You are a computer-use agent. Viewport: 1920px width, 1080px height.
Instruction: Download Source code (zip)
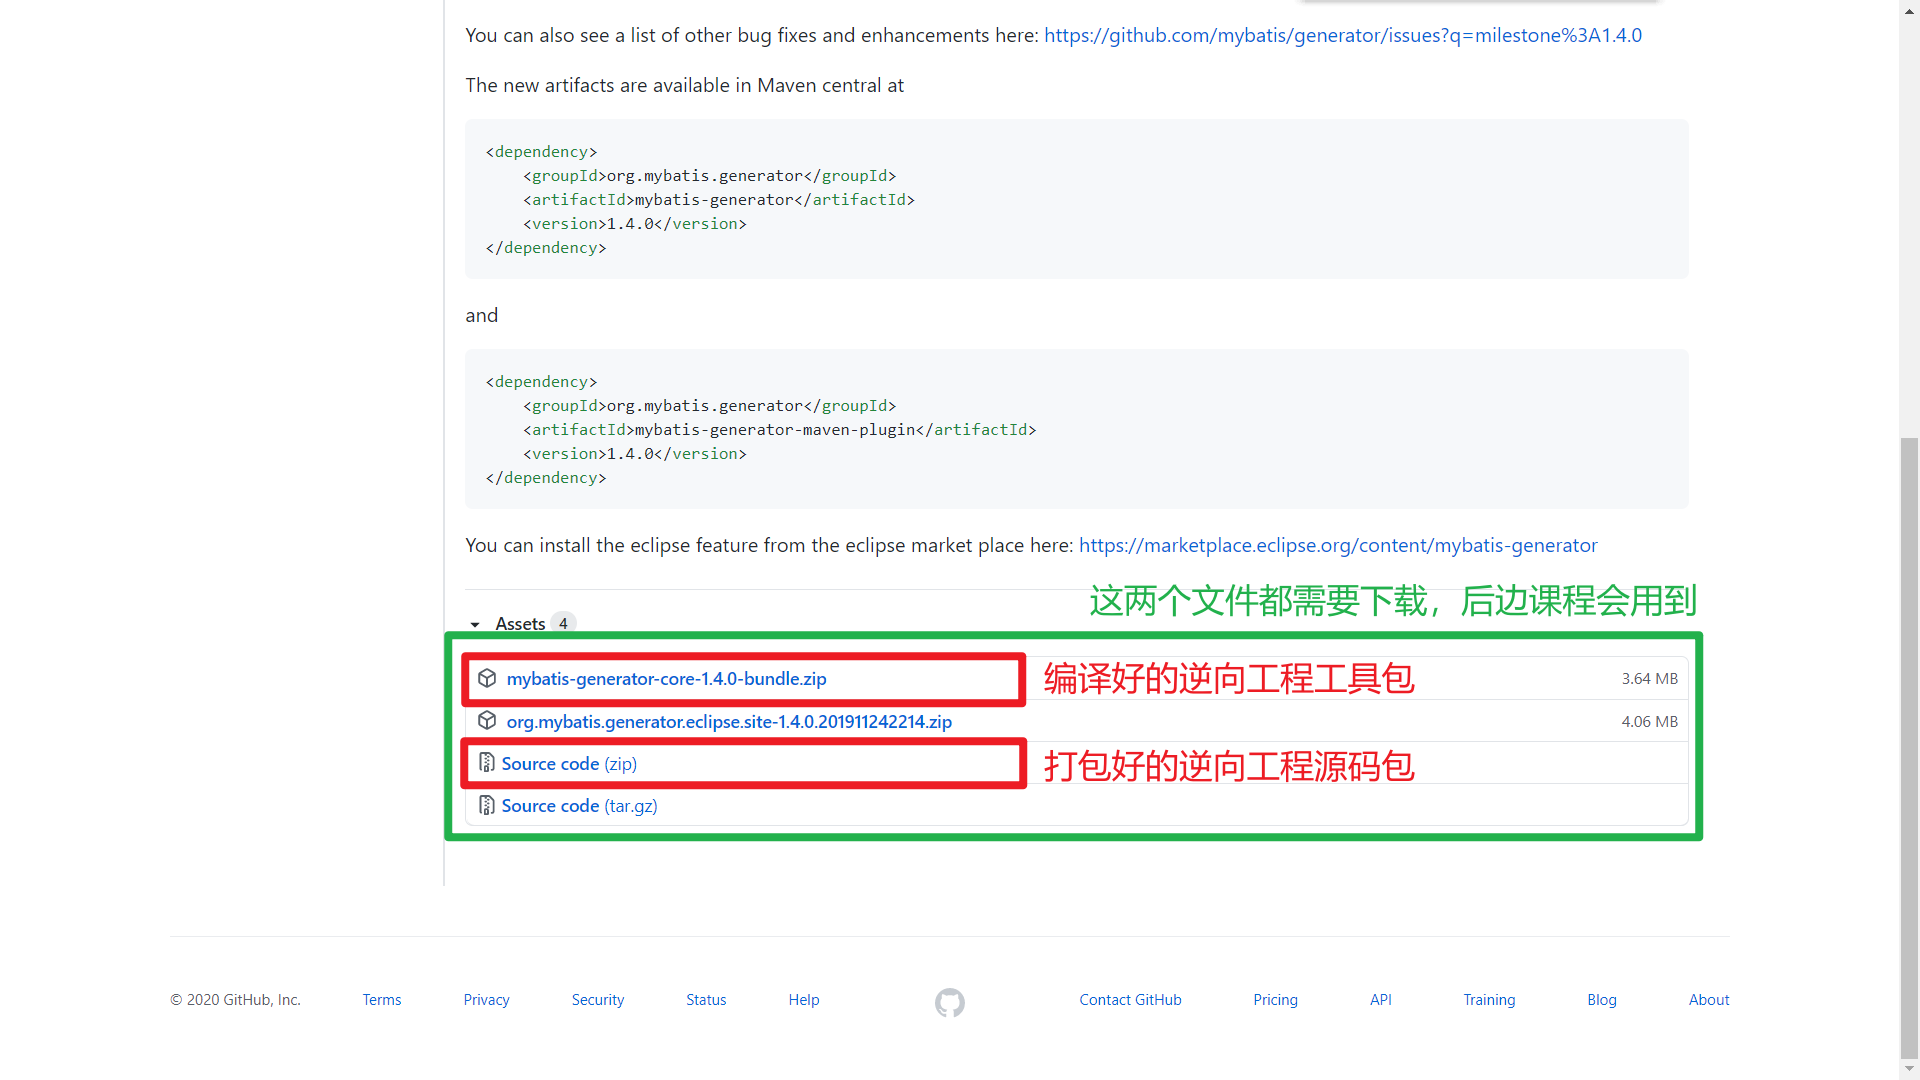click(x=569, y=764)
